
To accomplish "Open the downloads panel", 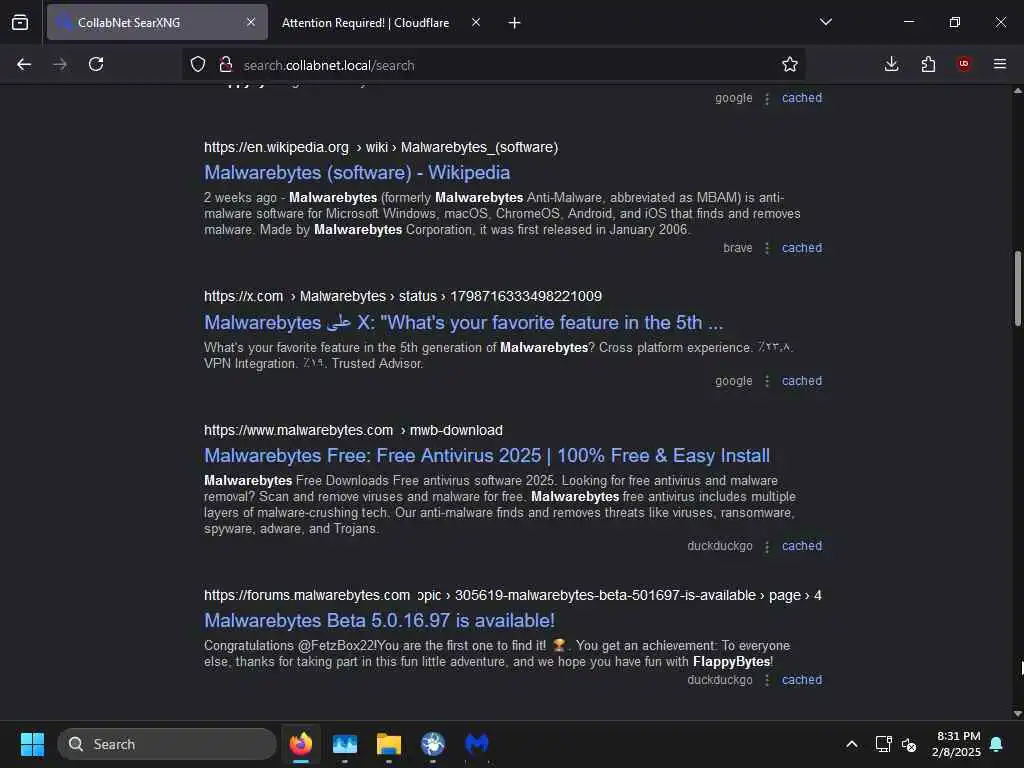I will (x=891, y=64).
